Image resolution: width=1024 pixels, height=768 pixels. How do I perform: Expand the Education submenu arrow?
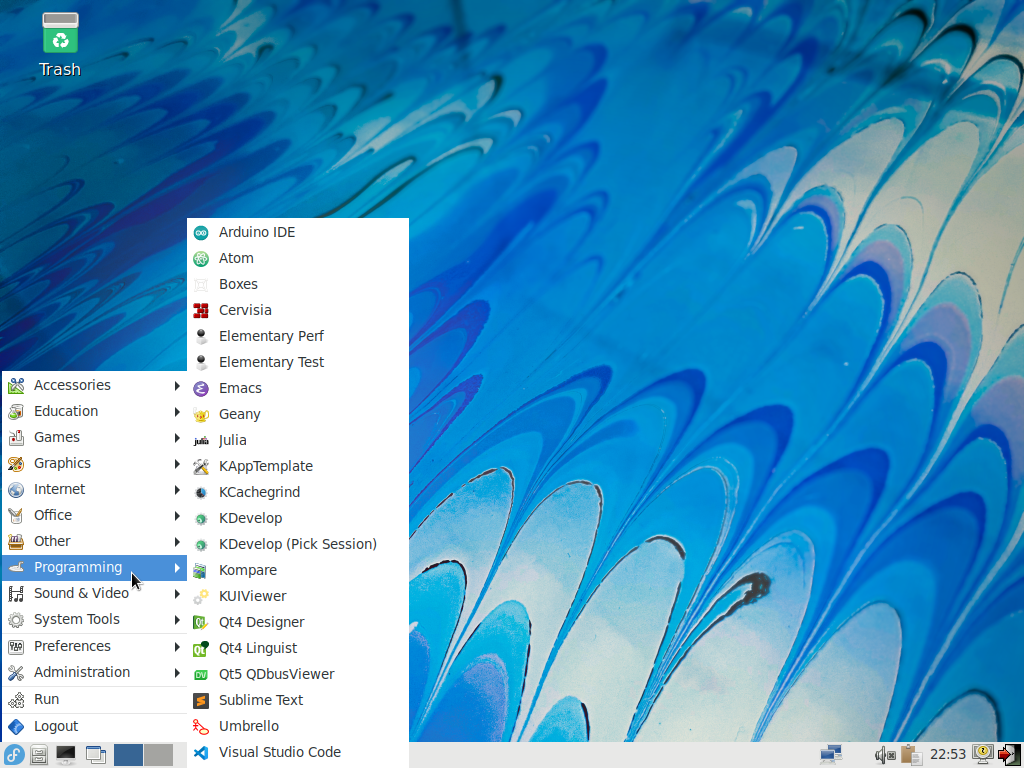(177, 411)
